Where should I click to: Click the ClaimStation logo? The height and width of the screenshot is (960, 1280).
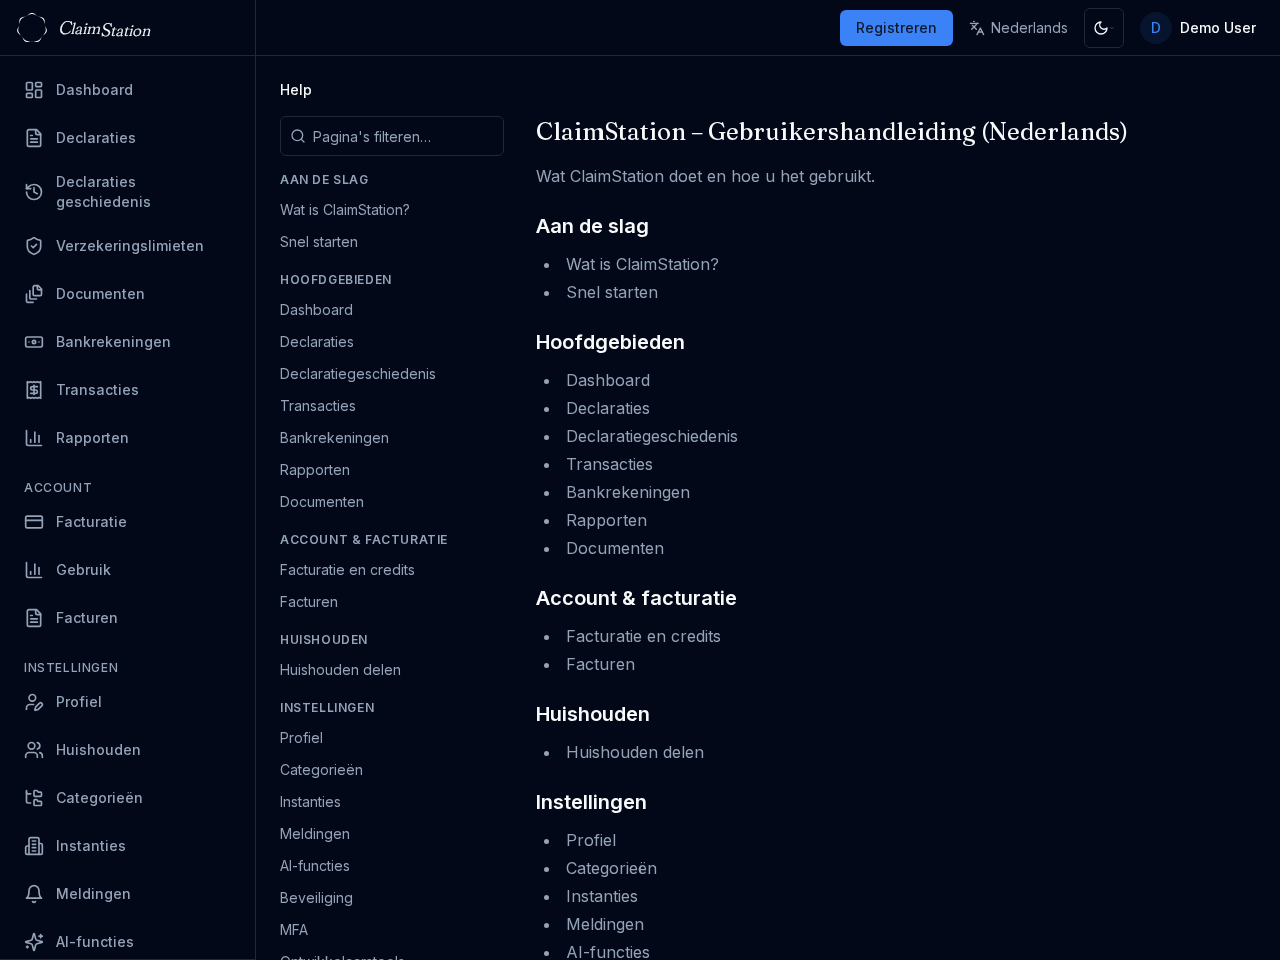[84, 28]
